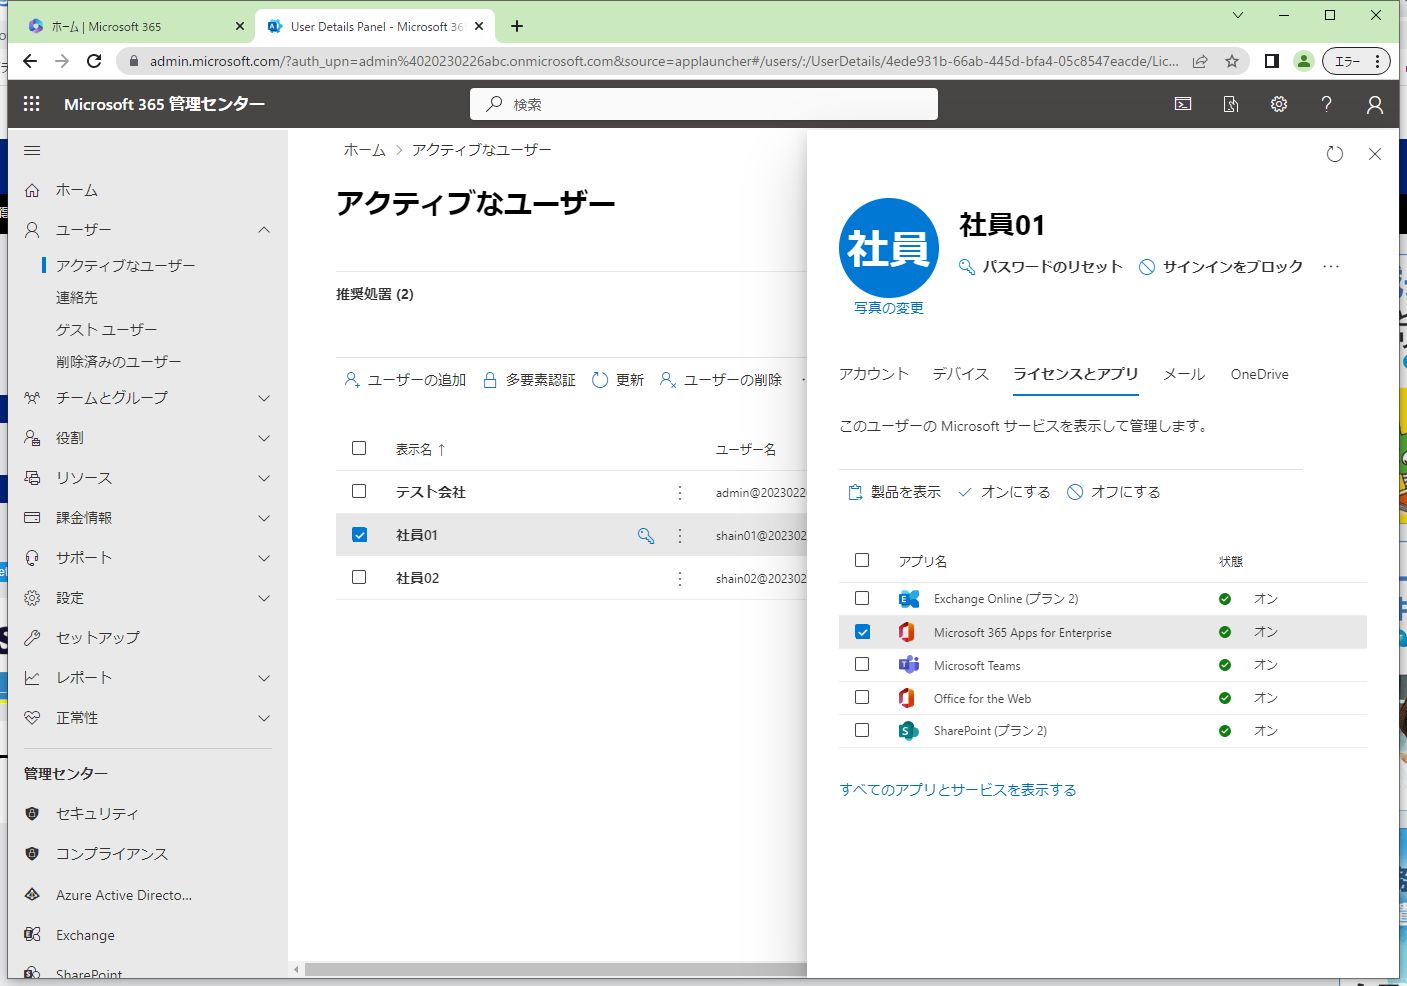Screen dimensions: 1407x986
Task: Click the Cloud Shell icon in header
Action: pos(1183,104)
